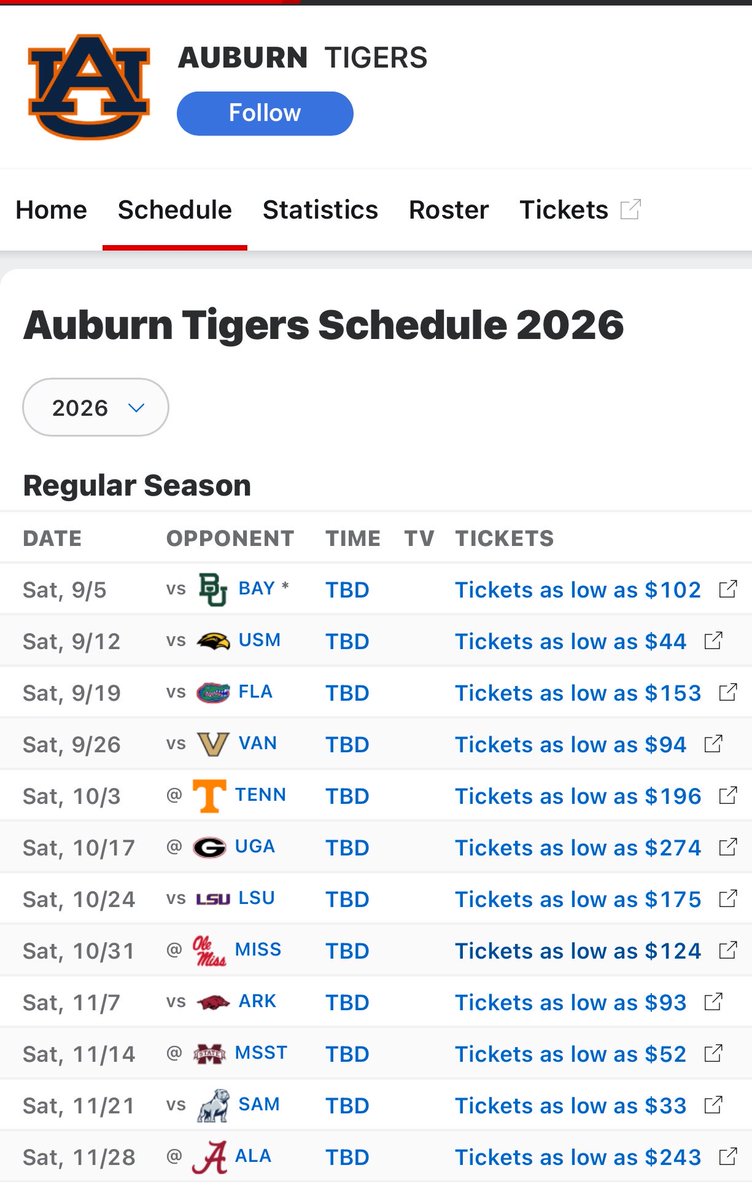
Task: Open Samford tickets as low as $33
Action: [x=571, y=1106]
